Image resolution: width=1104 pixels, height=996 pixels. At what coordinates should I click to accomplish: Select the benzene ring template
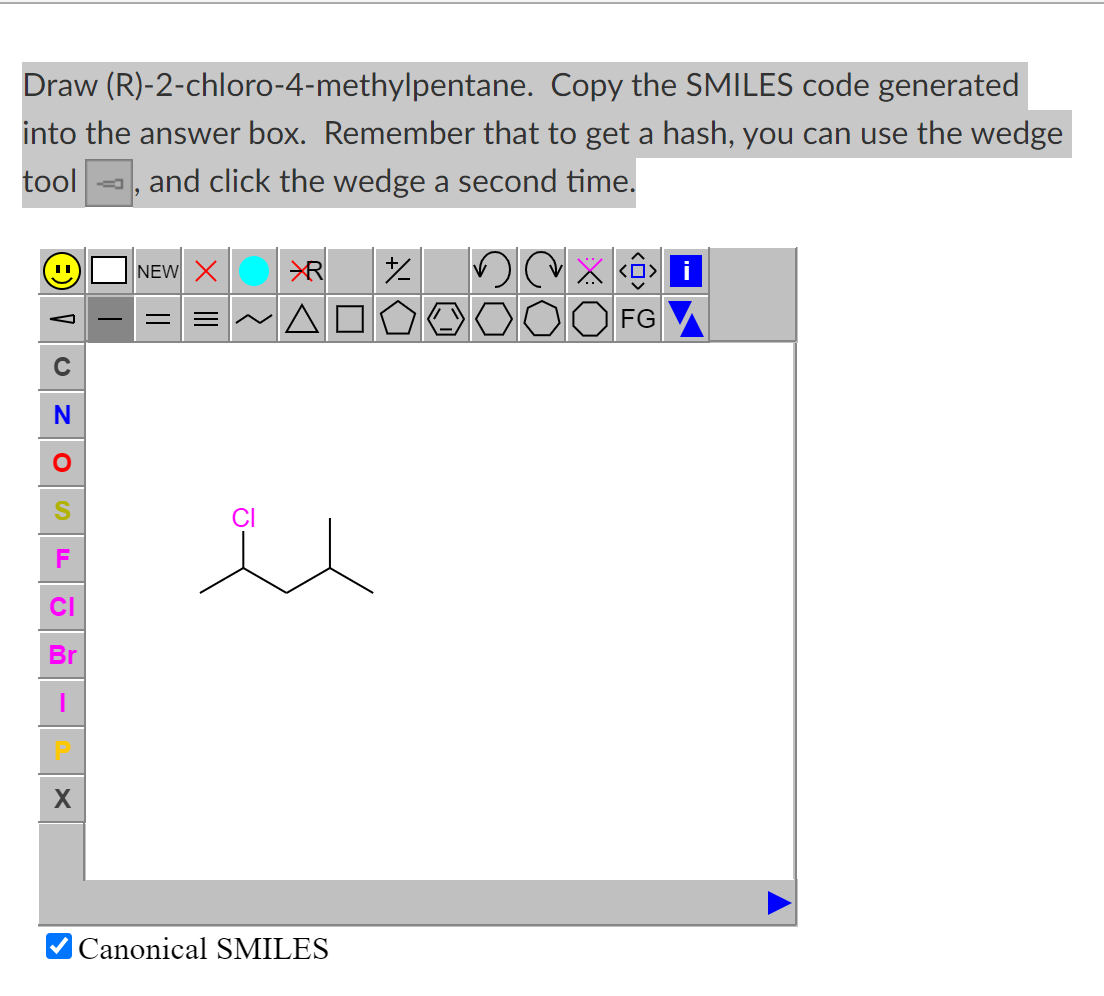click(445, 318)
